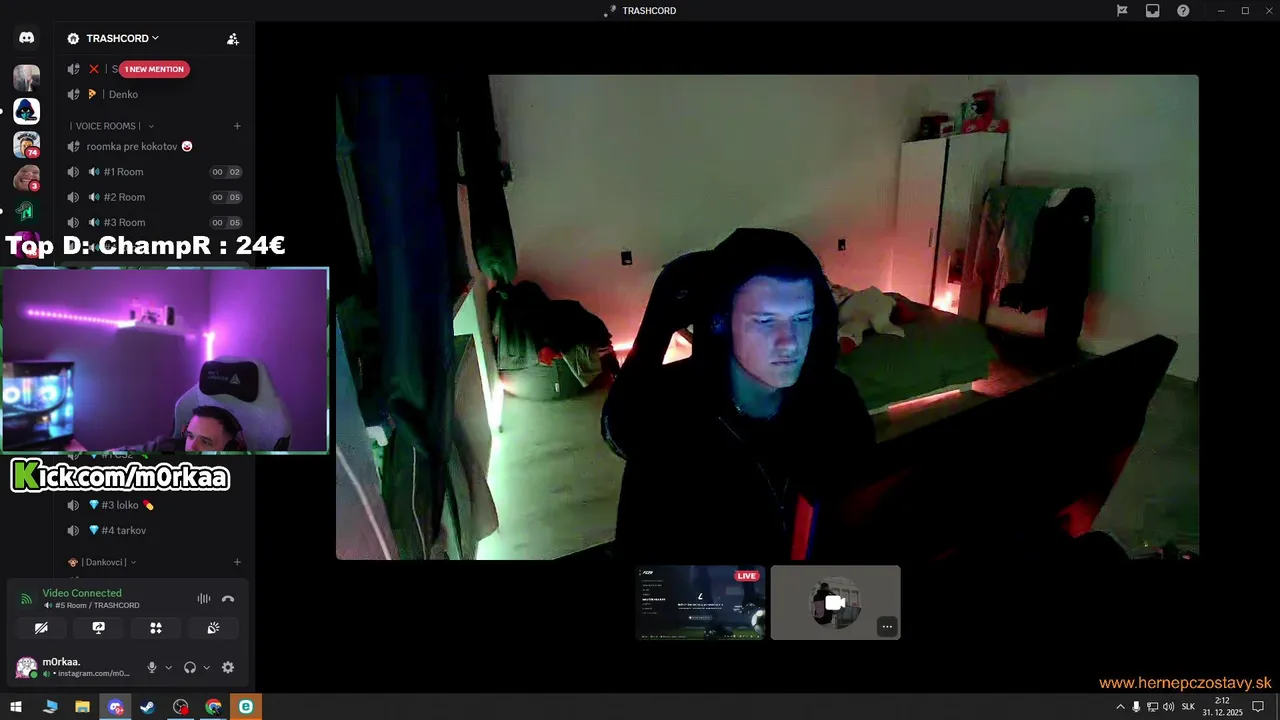
Task: Collapse the VOICE ROOMS category
Action: pyautogui.click(x=110, y=126)
